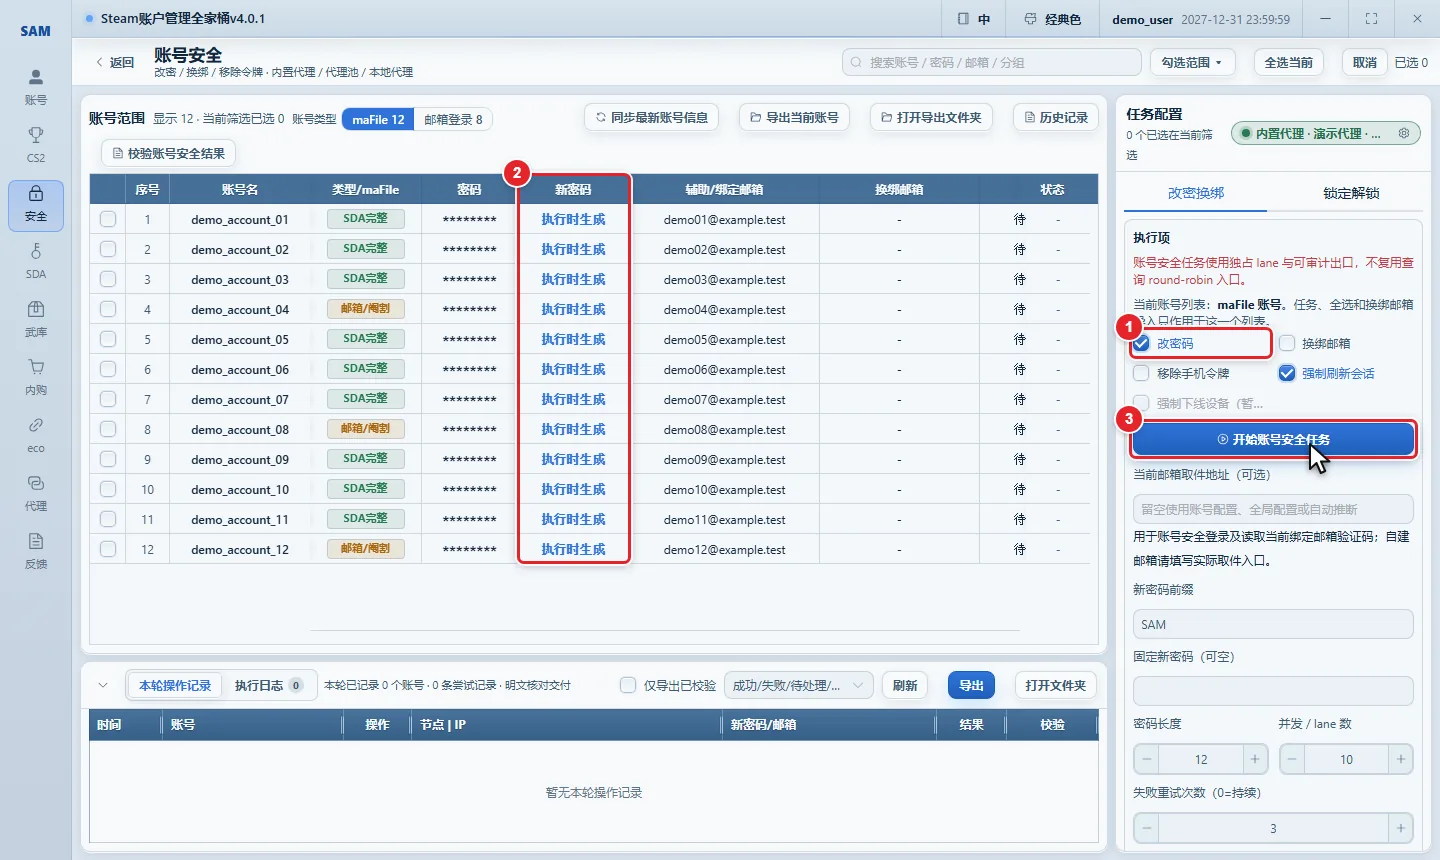Decrease the 并发 lane 数 value
1440x860 pixels.
pos(1292,759)
